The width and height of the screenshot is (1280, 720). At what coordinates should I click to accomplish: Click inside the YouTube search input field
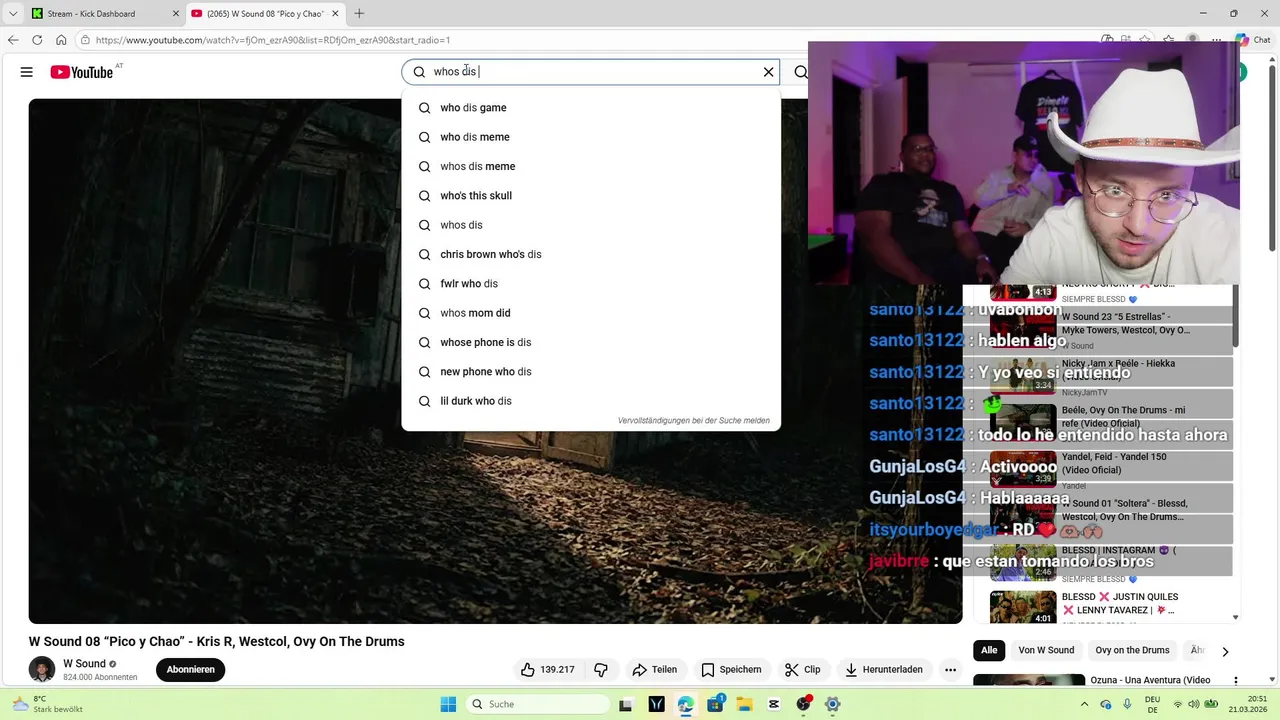pyautogui.click(x=590, y=72)
